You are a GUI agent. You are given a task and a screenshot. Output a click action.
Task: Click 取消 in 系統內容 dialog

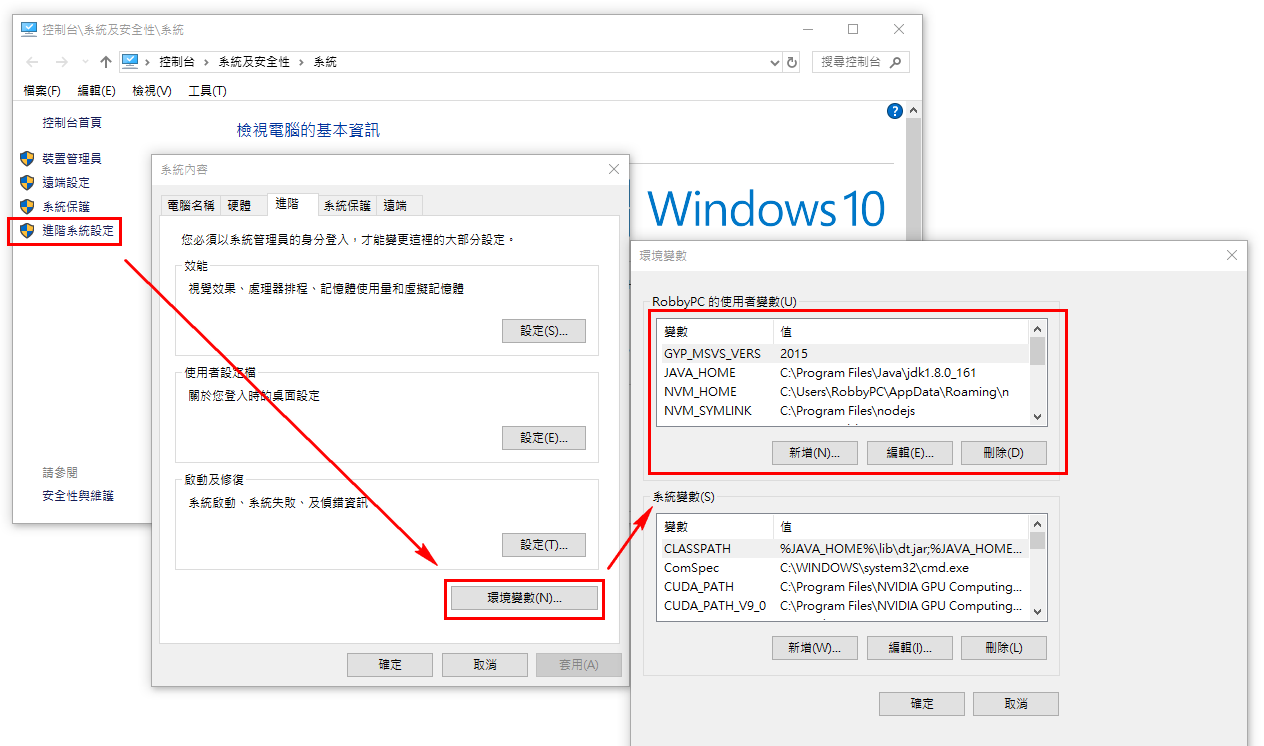(485, 665)
